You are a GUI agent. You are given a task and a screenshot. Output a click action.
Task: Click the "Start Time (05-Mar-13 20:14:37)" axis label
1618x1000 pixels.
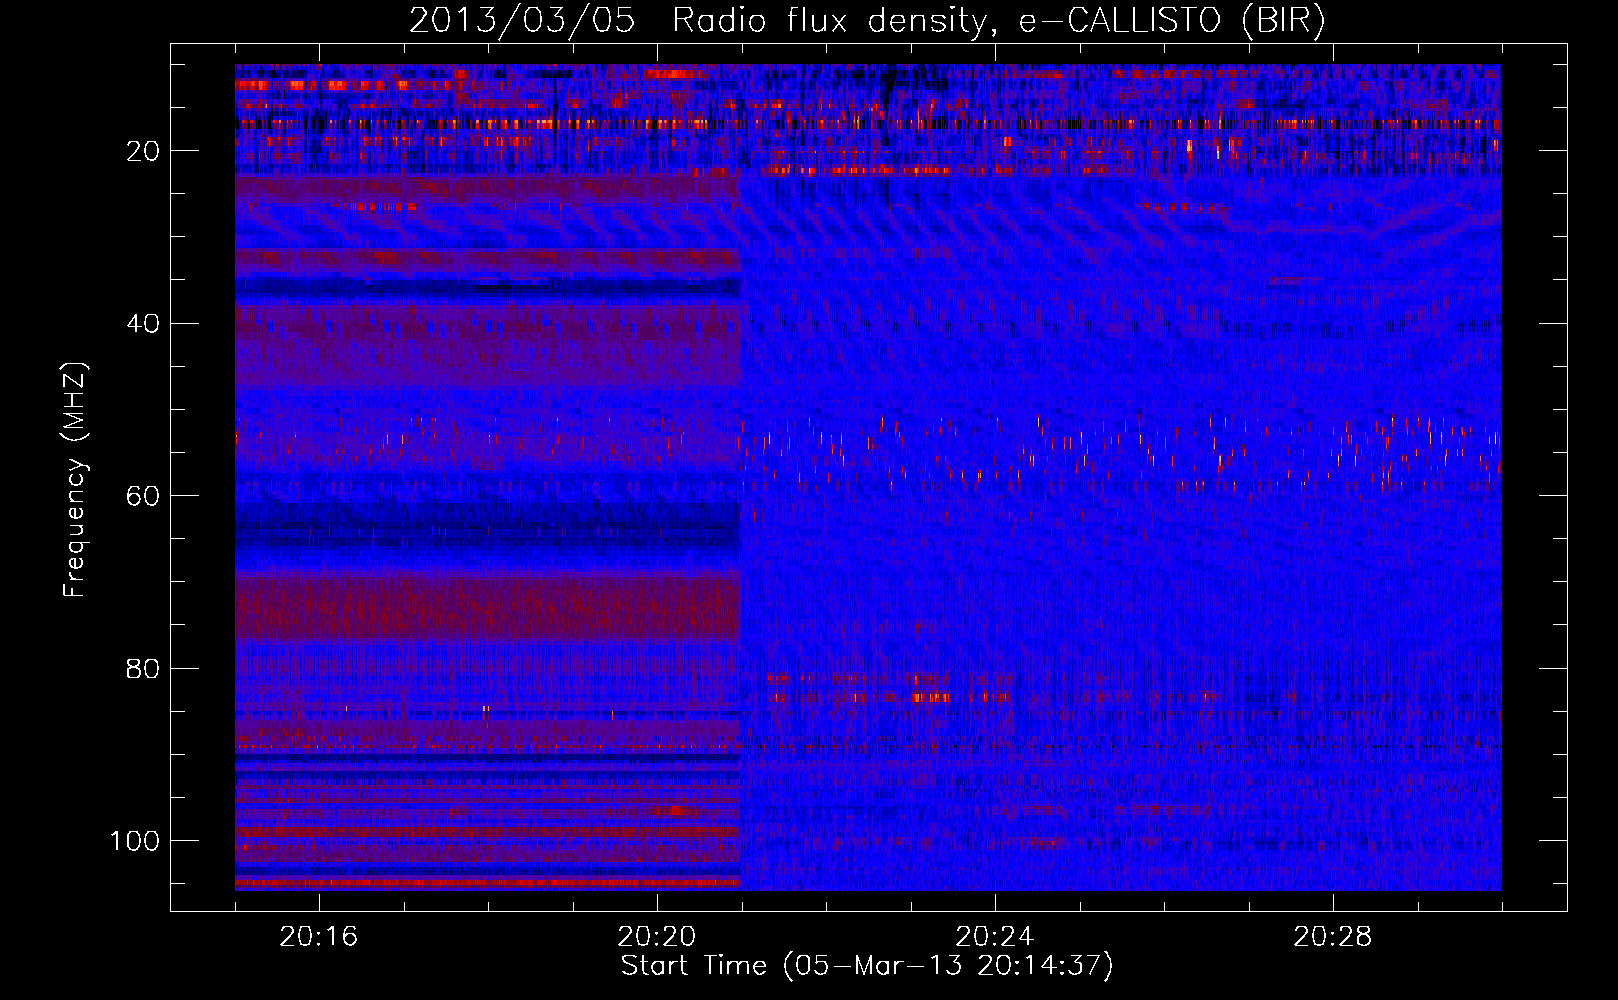867,965
